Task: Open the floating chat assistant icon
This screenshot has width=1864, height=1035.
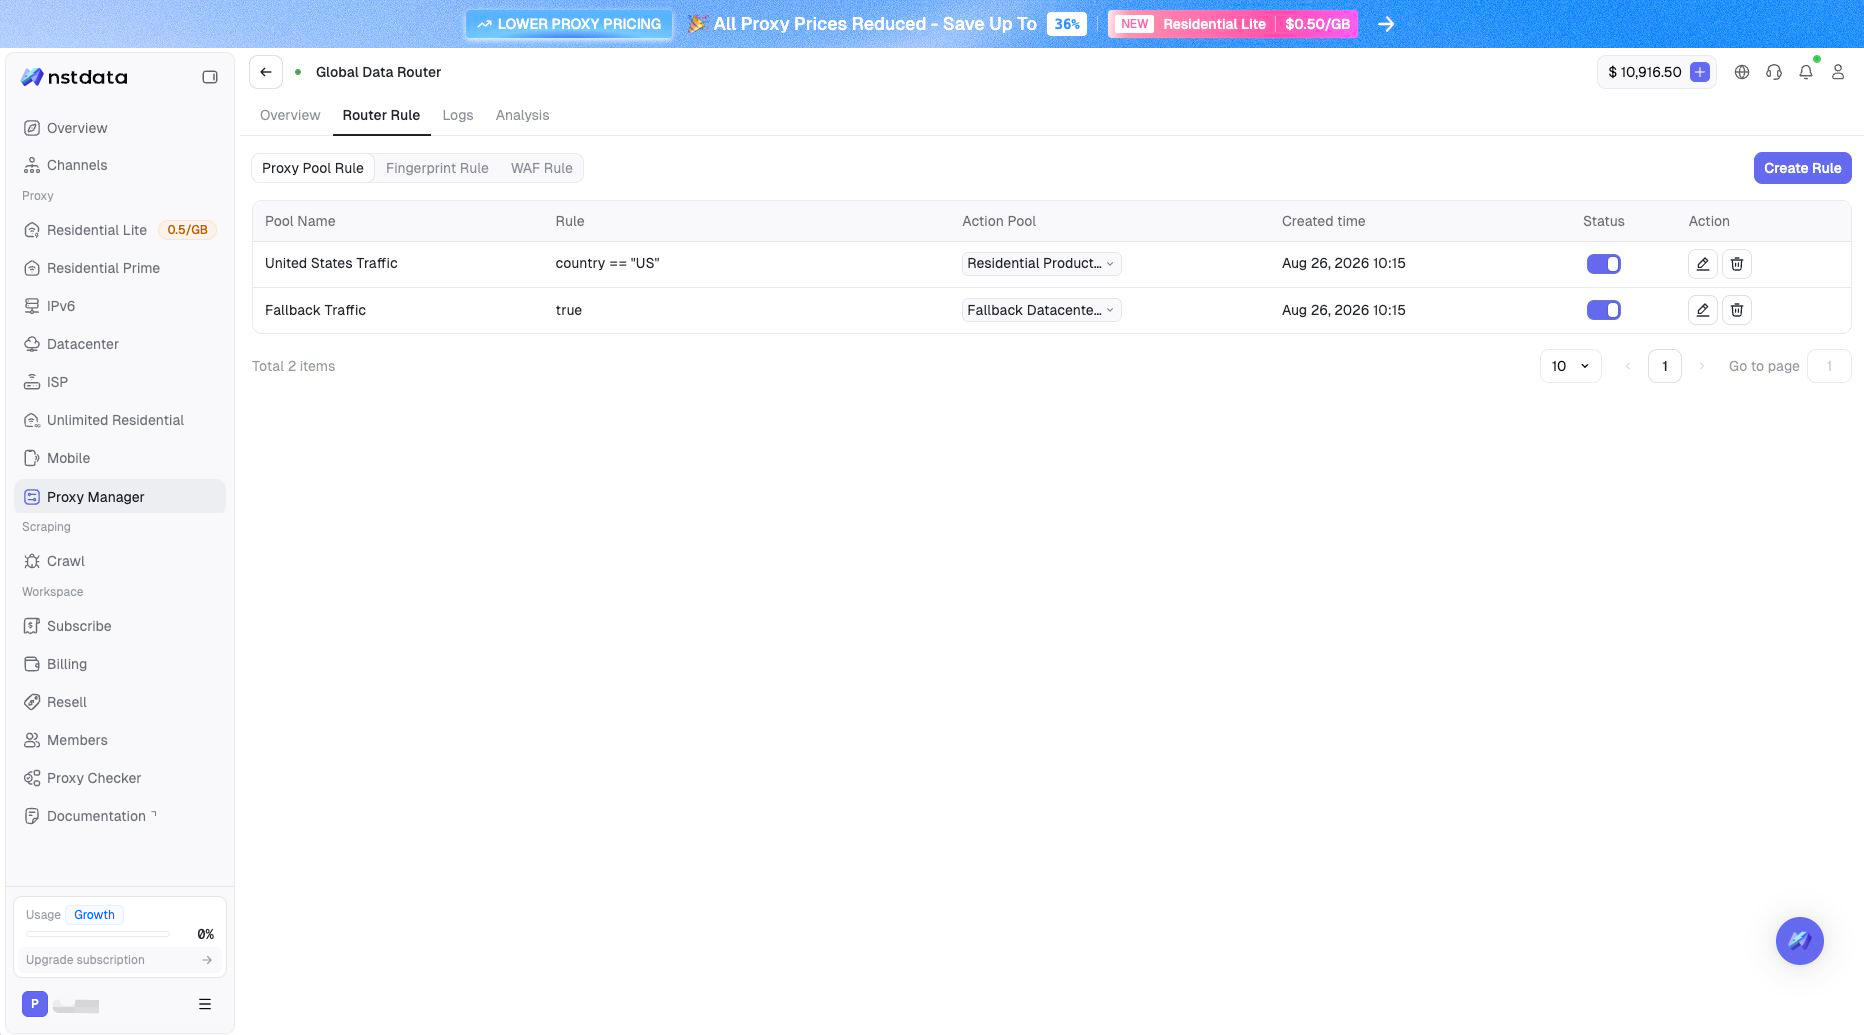Action: 1800,941
